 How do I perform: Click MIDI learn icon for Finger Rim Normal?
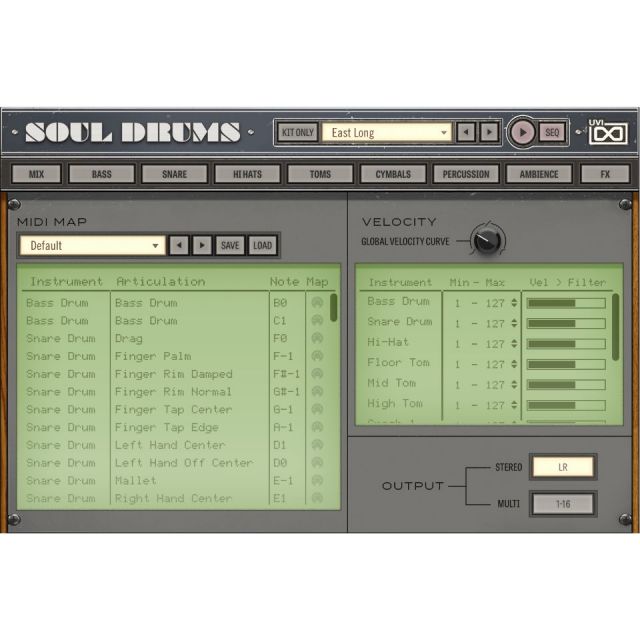(x=317, y=391)
